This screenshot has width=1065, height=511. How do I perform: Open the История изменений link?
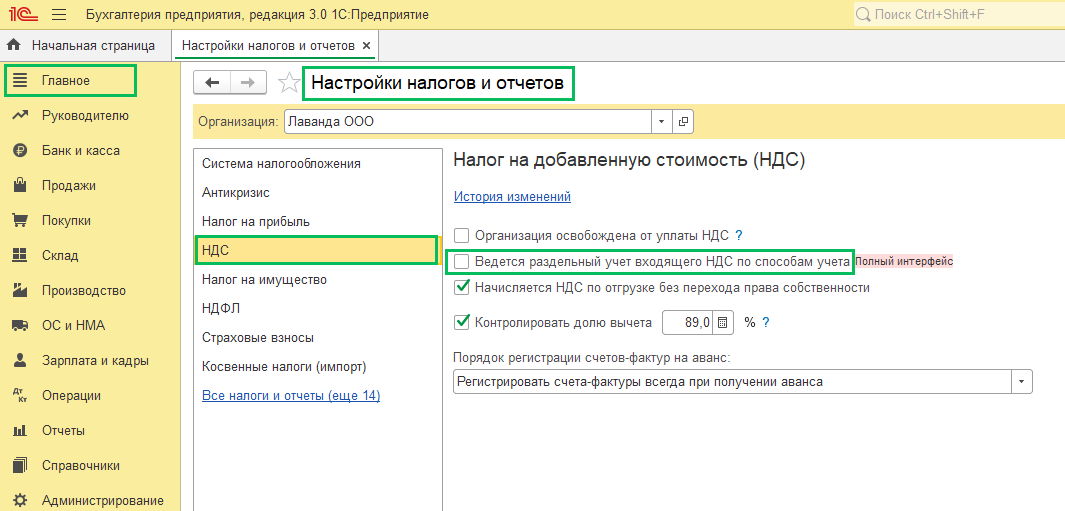(512, 197)
